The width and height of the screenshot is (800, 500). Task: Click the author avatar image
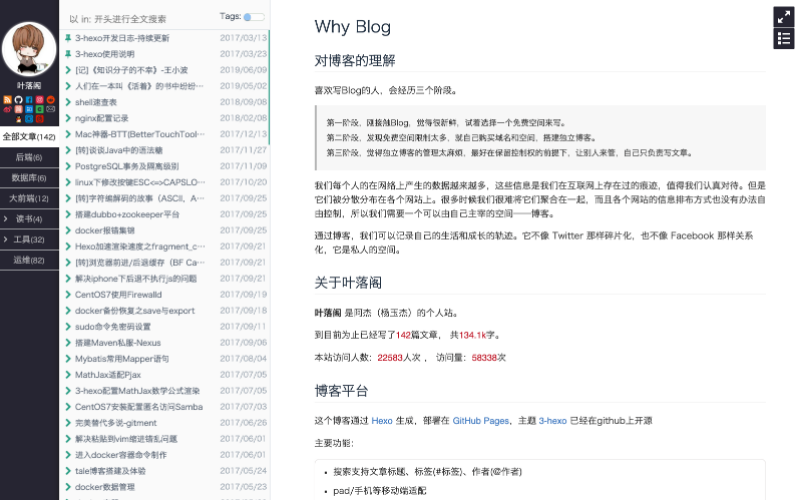pyautogui.click(x=29, y=49)
